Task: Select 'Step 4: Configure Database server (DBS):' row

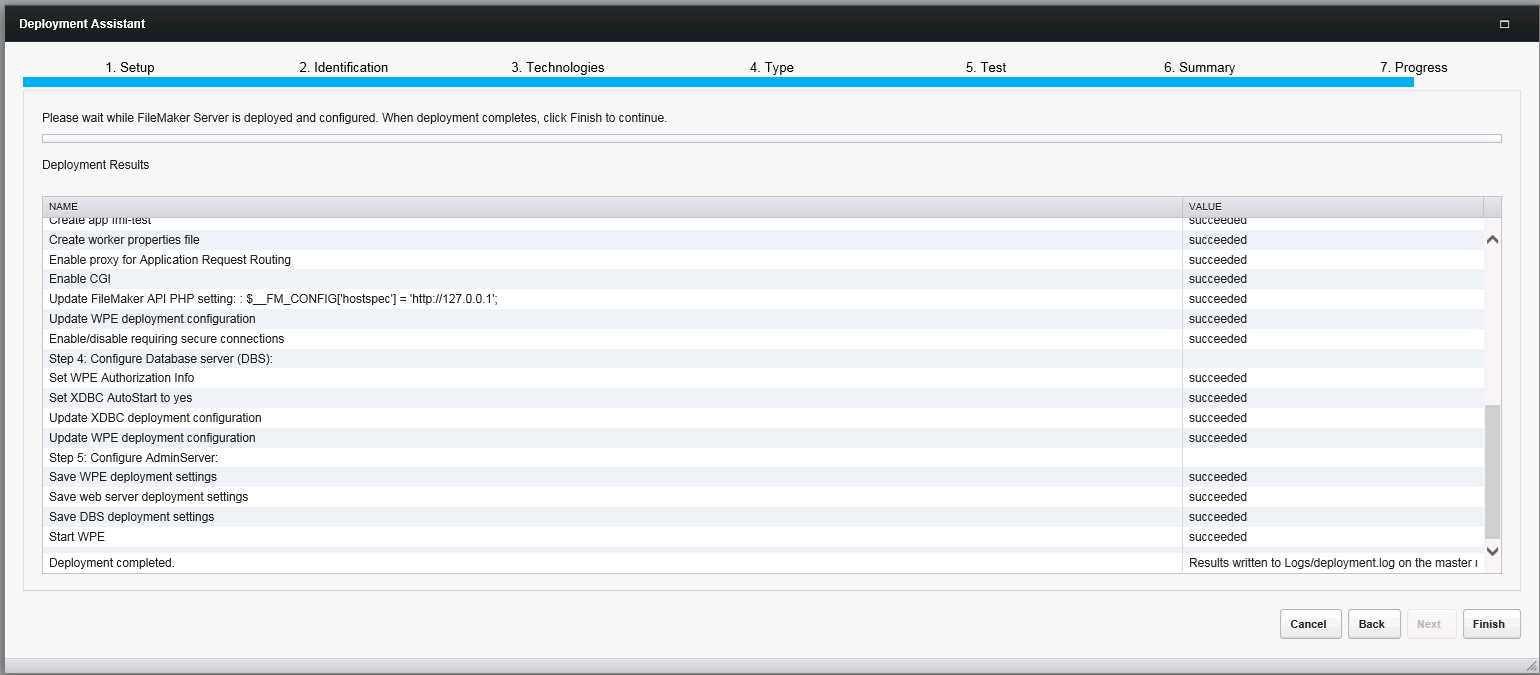Action: point(764,358)
